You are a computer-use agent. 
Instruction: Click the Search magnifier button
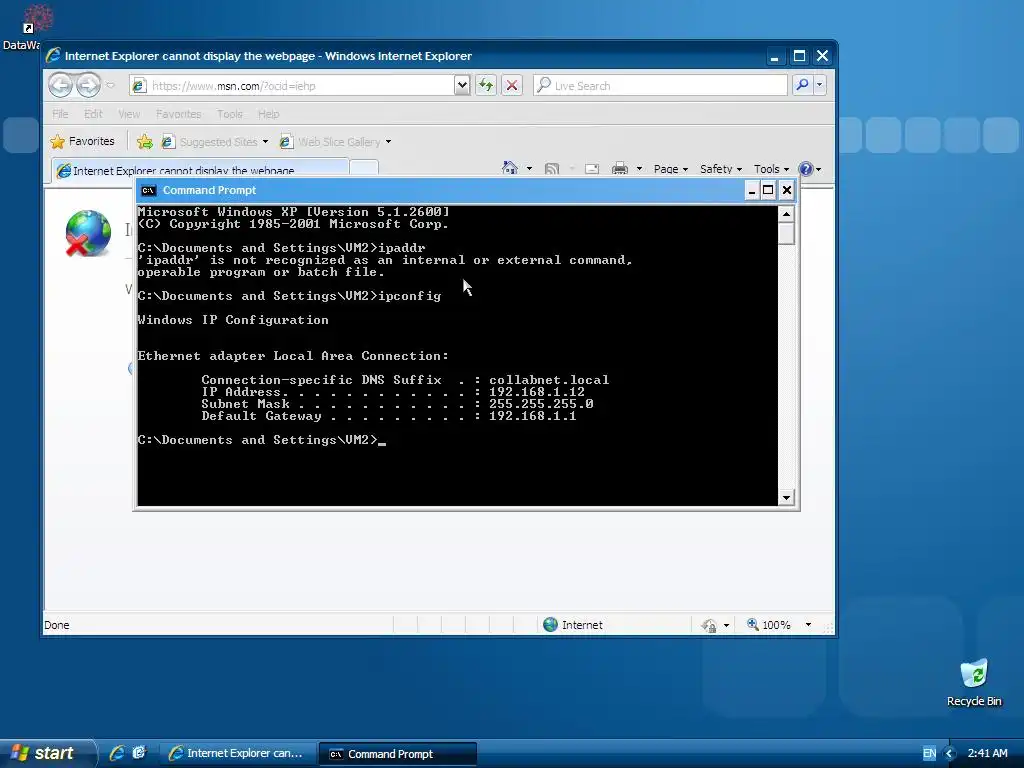pos(802,86)
